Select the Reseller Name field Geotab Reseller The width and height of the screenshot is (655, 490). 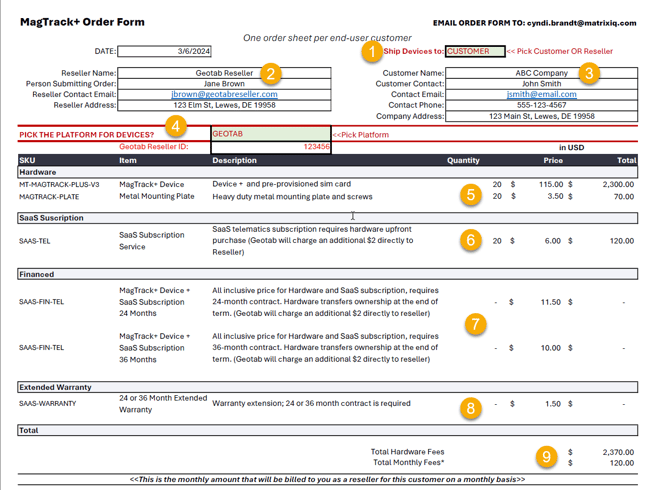(x=224, y=73)
